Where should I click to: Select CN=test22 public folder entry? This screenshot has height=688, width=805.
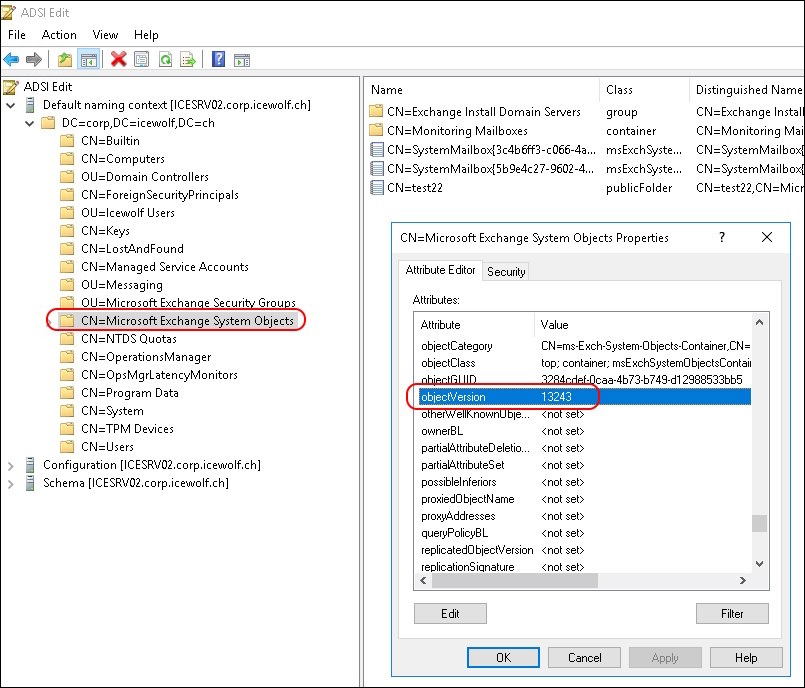tap(415, 187)
